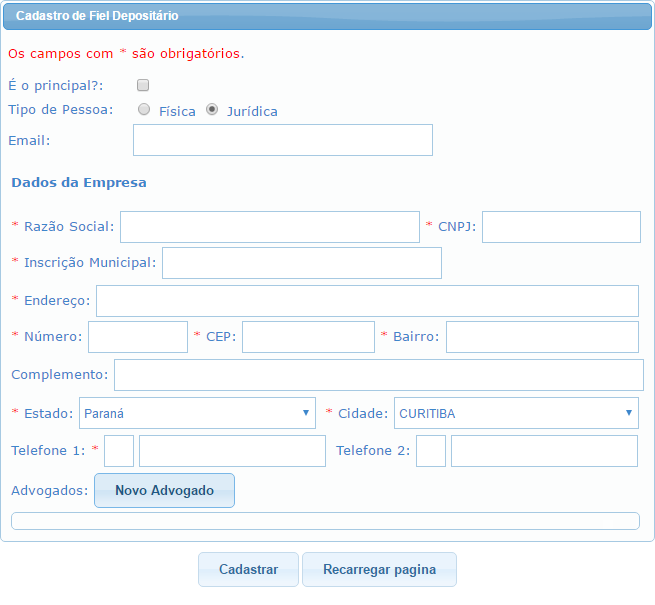Image resolution: width=655 pixels, height=605 pixels.
Task: Focus the Telefone 2 number field
Action: point(544,451)
